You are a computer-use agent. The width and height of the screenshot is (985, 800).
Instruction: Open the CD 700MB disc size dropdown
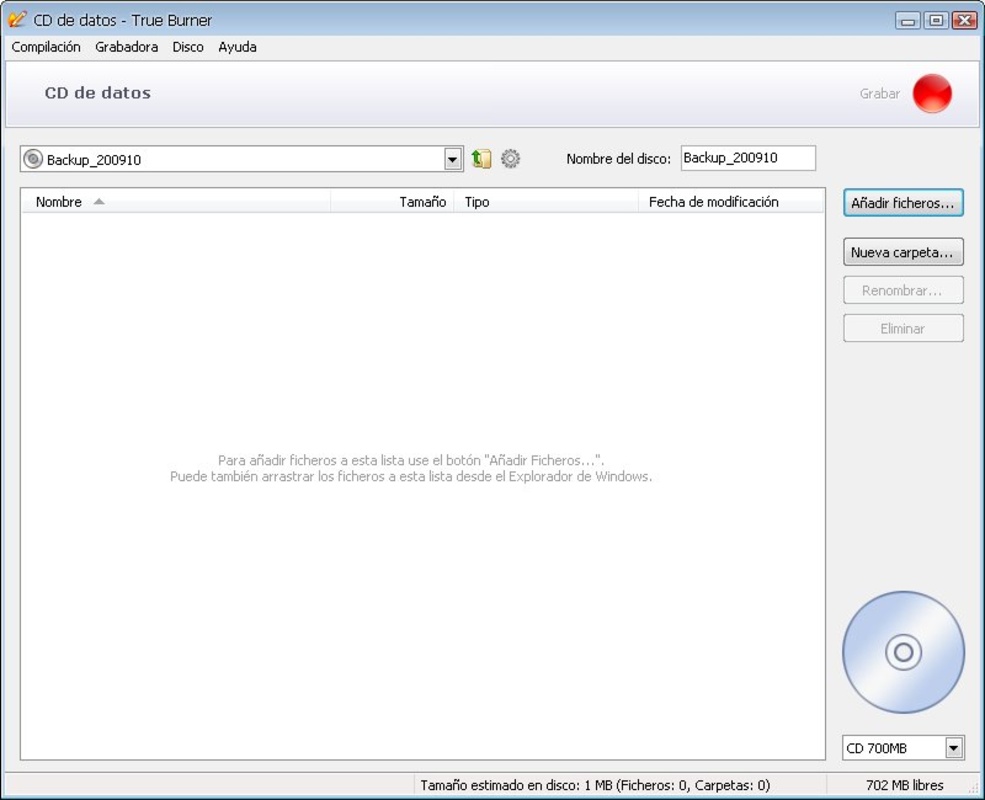[953, 748]
